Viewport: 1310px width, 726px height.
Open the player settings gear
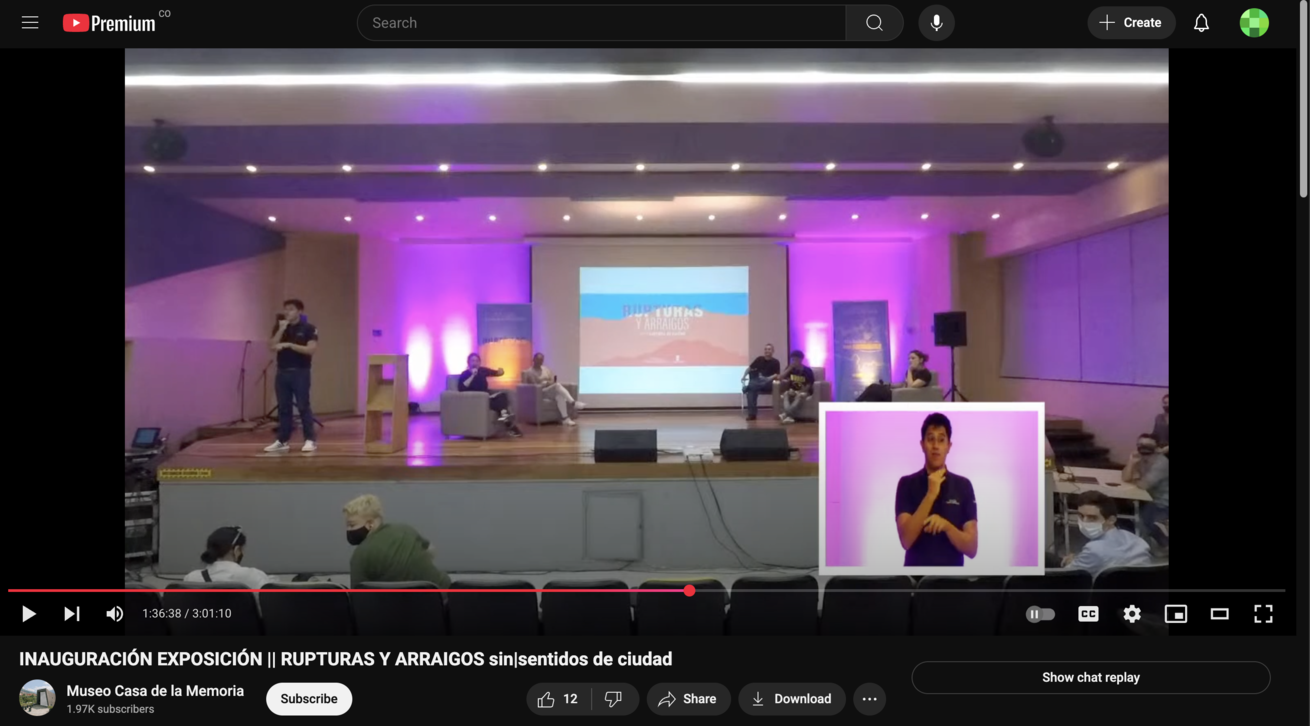coord(1132,614)
